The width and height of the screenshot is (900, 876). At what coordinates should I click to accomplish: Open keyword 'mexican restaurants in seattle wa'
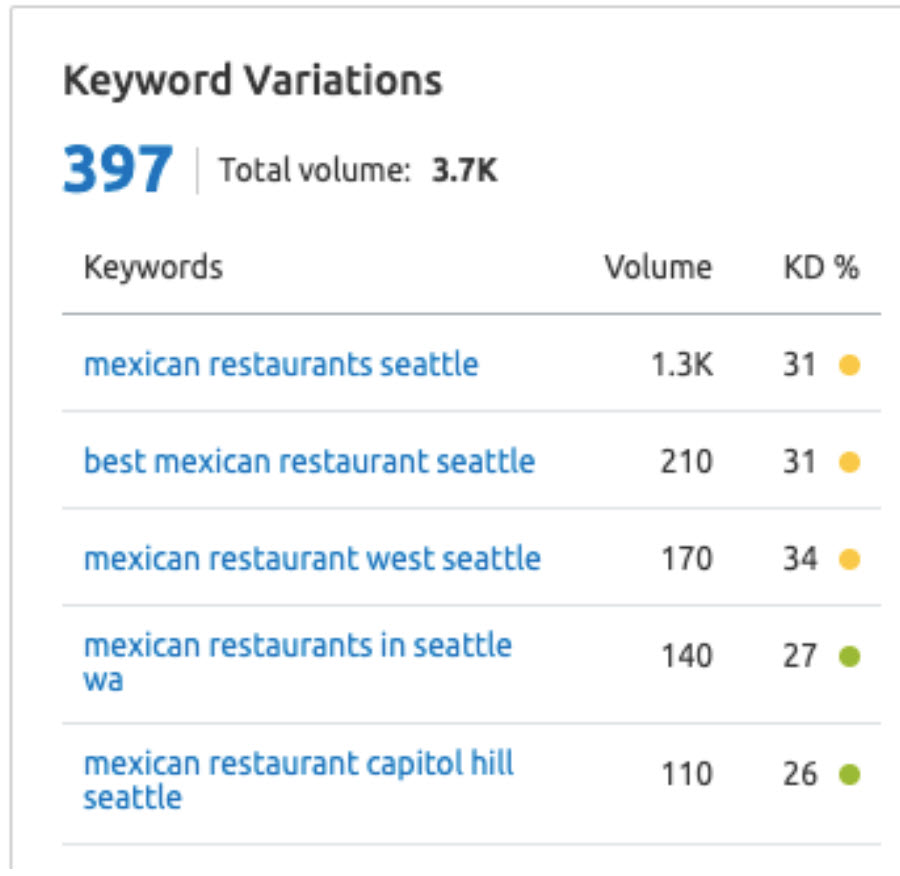coord(298,662)
